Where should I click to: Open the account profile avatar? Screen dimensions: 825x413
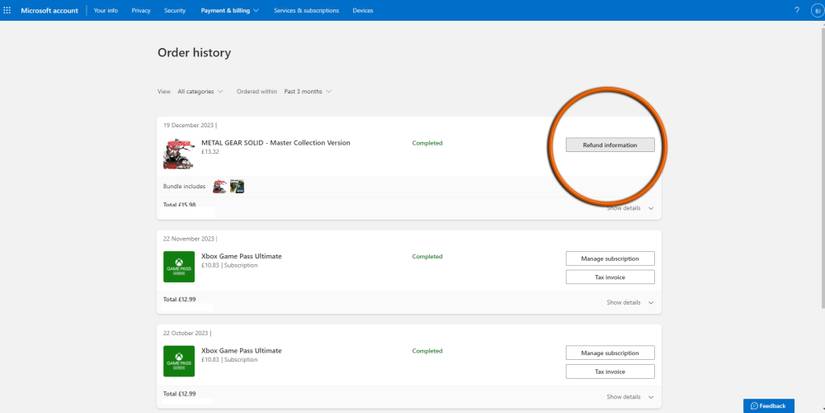click(x=816, y=10)
